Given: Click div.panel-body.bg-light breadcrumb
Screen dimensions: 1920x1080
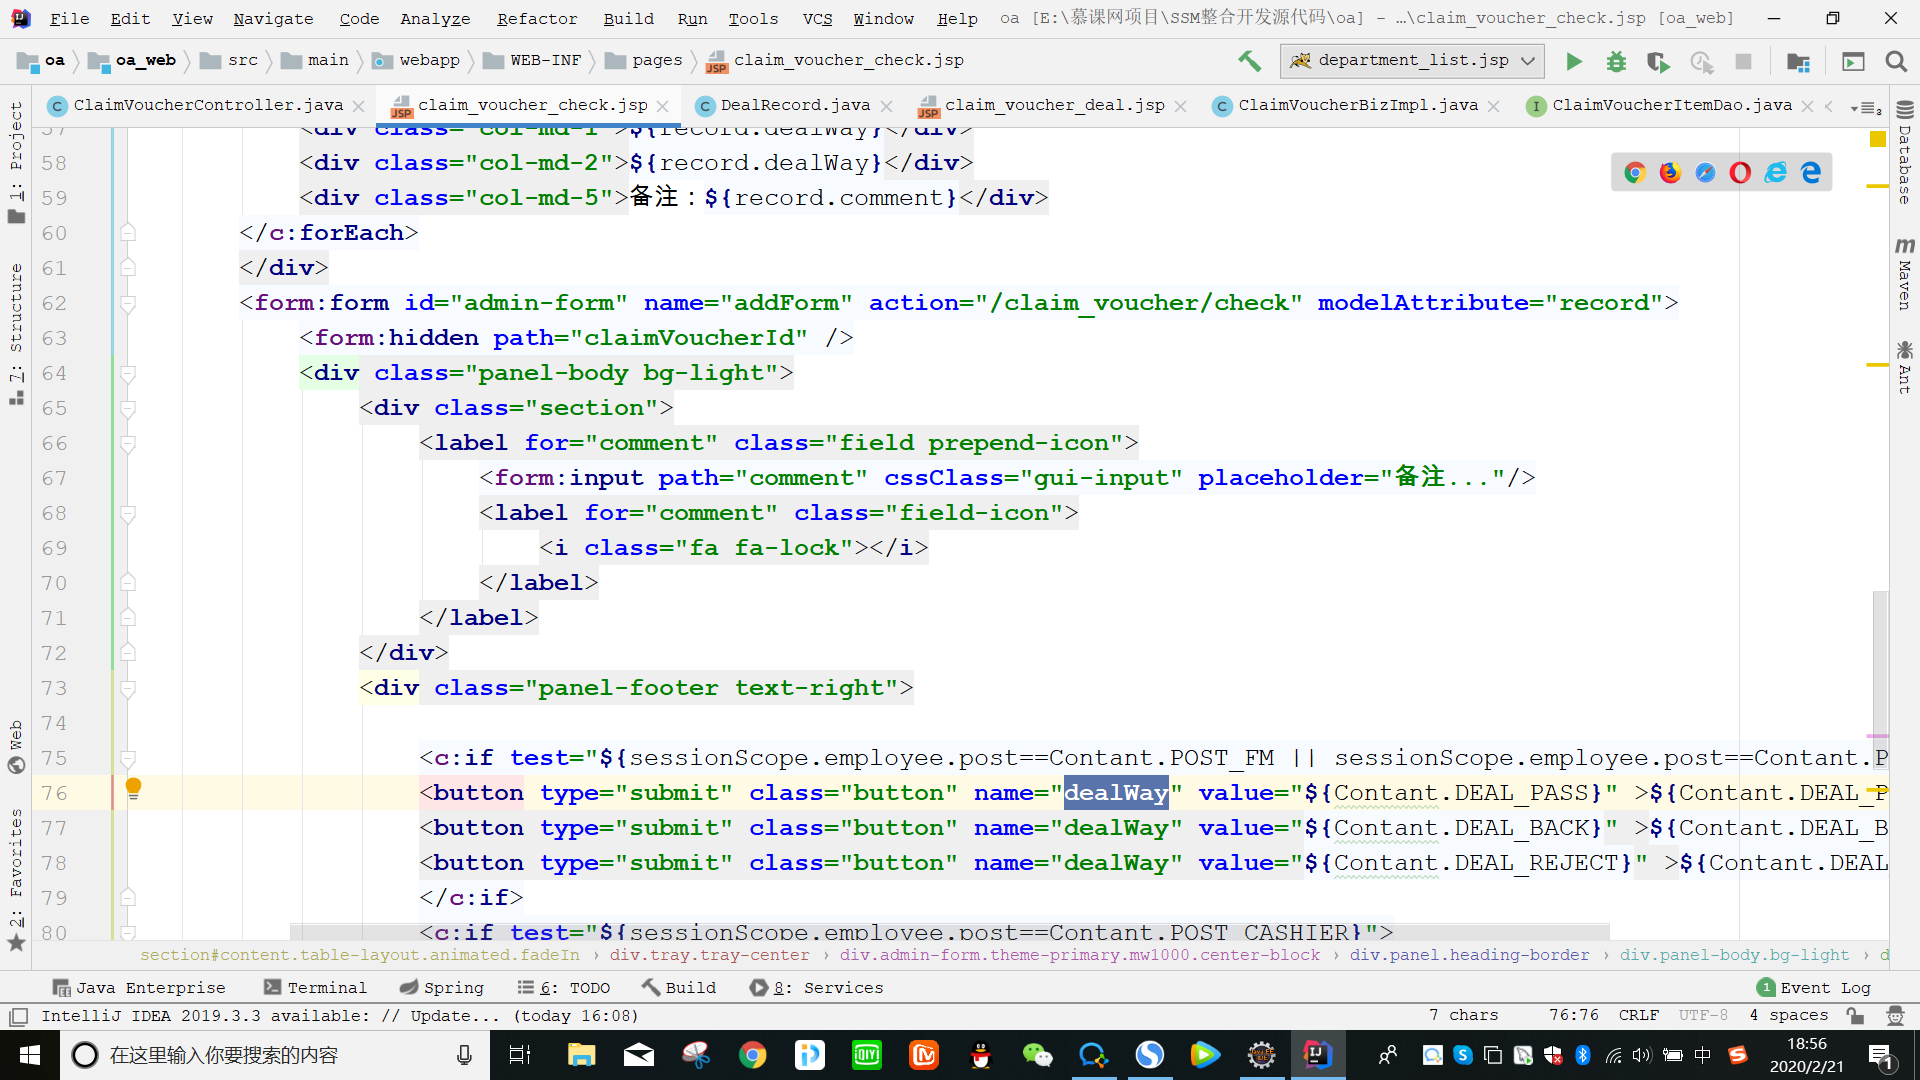Looking at the screenshot, I should click(x=1734, y=955).
